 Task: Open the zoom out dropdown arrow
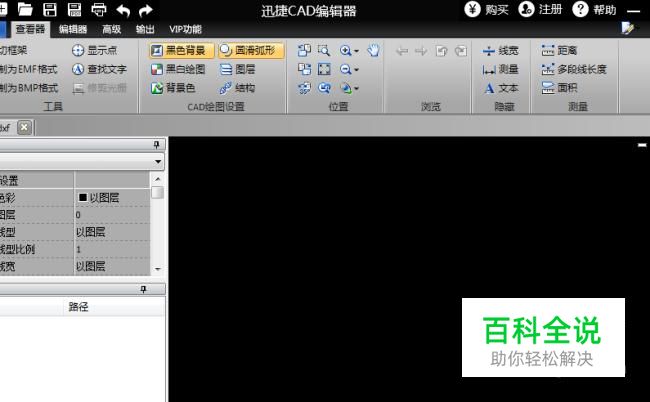(357, 70)
